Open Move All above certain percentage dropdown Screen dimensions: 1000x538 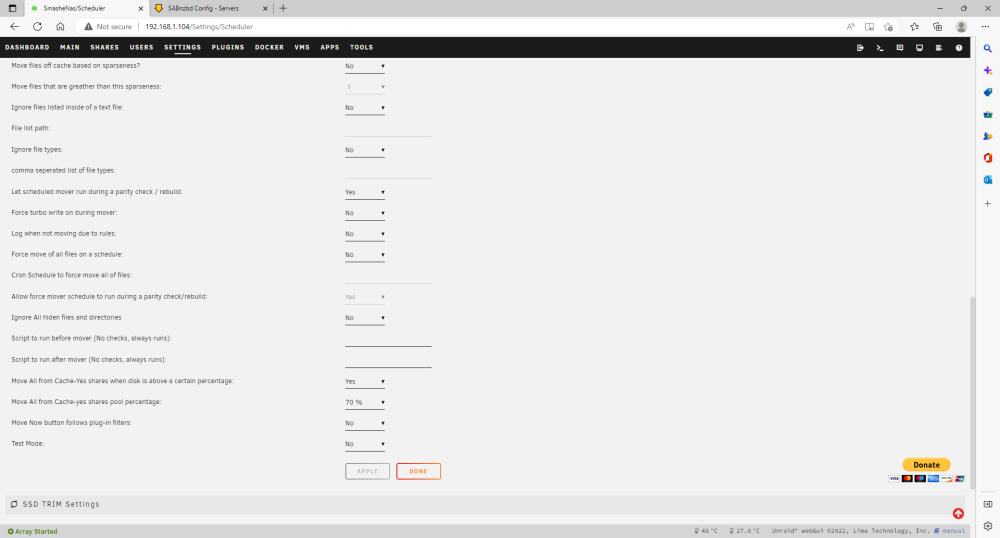tap(365, 382)
